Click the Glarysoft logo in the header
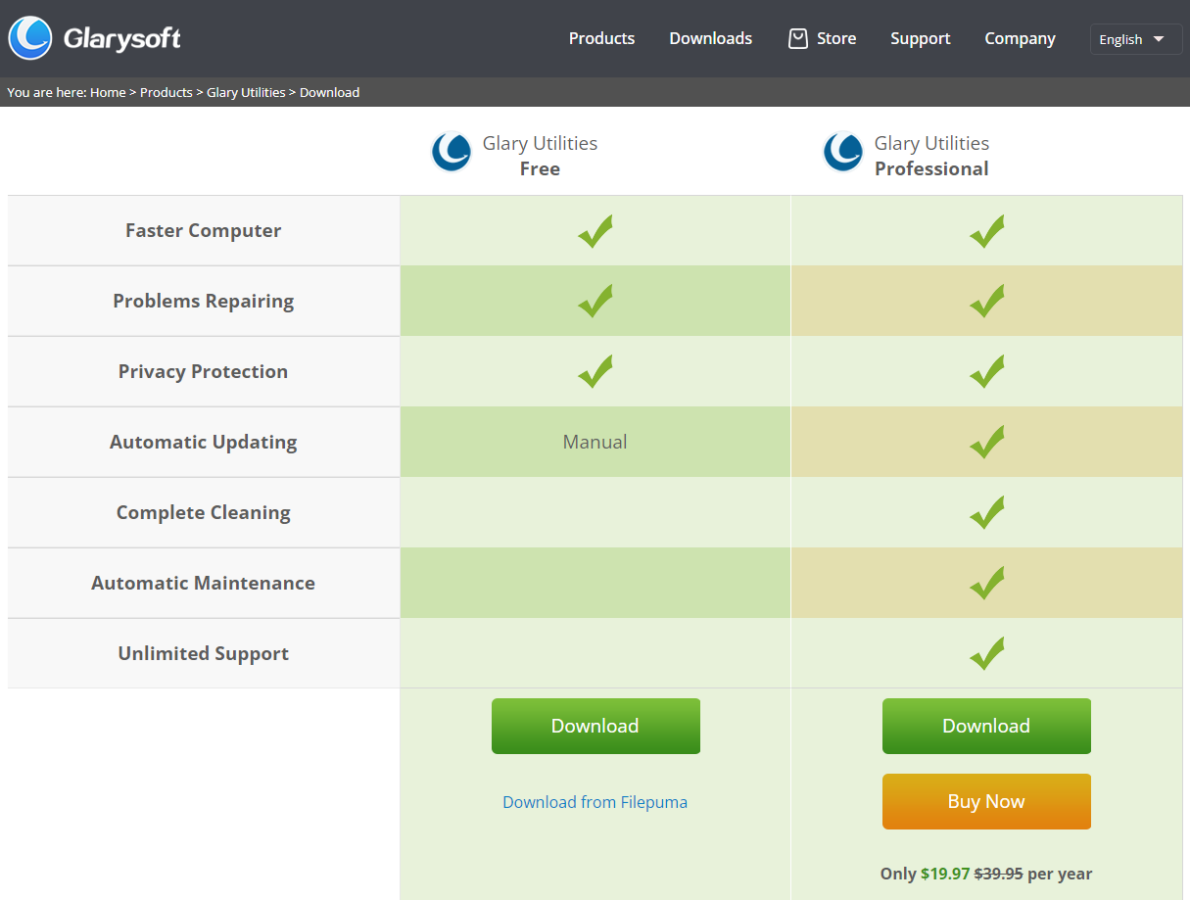 (95, 39)
